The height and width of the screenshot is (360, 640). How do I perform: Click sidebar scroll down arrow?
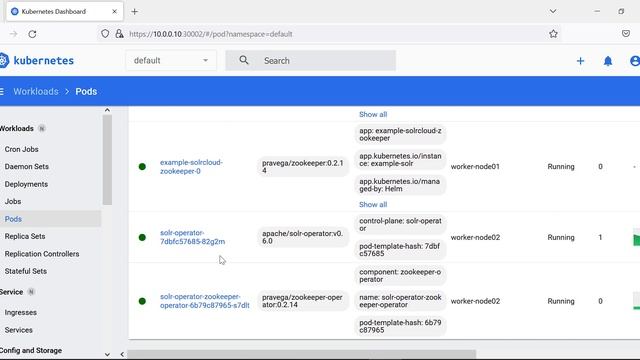pos(107,354)
